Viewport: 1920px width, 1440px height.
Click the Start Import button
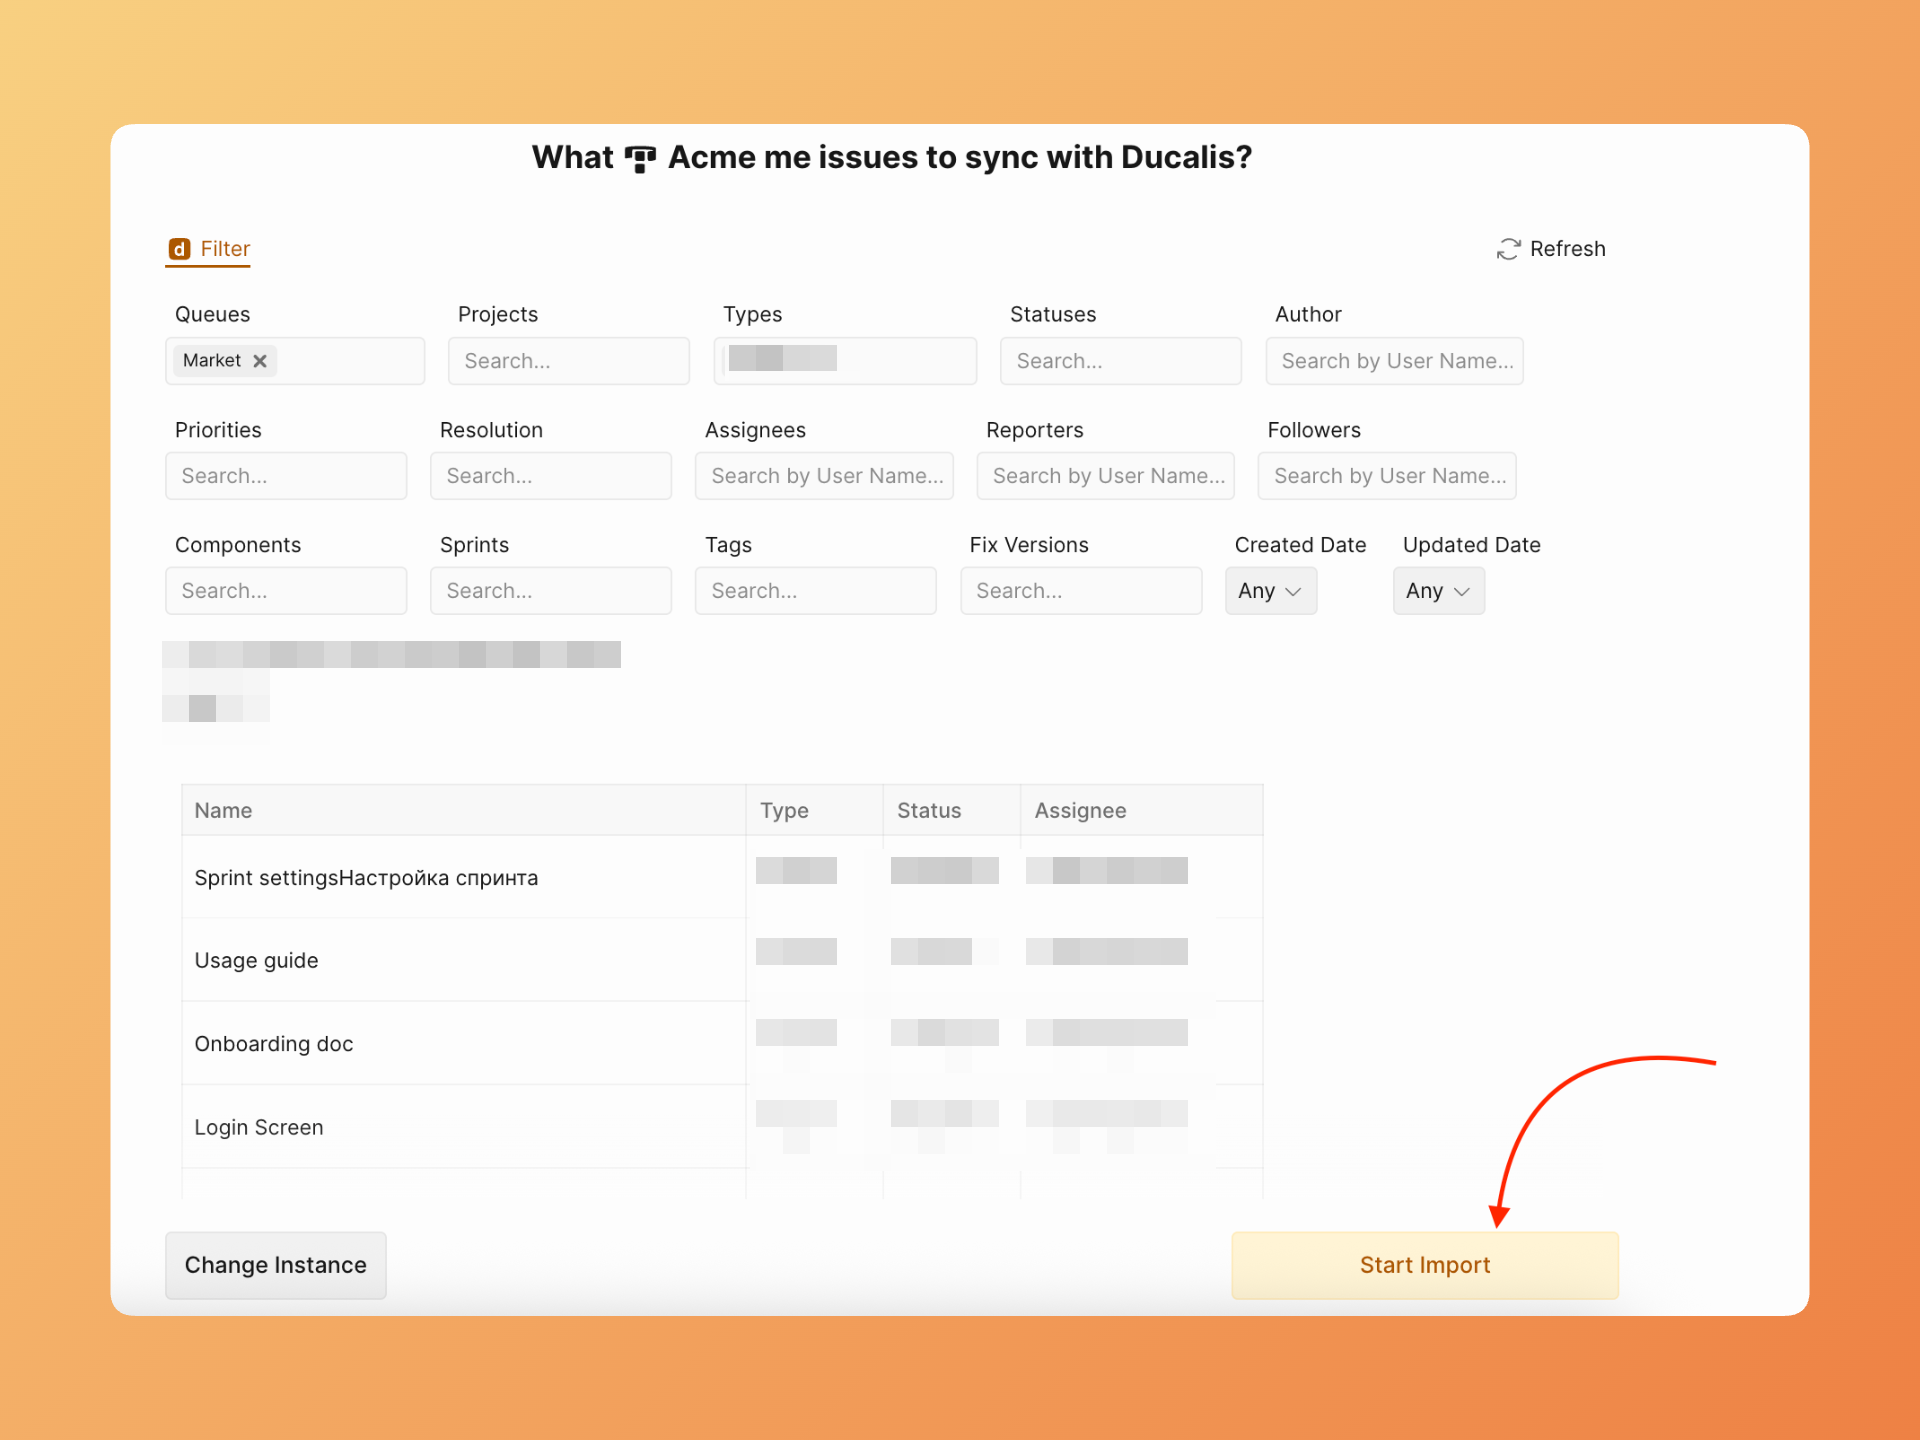1424,1265
